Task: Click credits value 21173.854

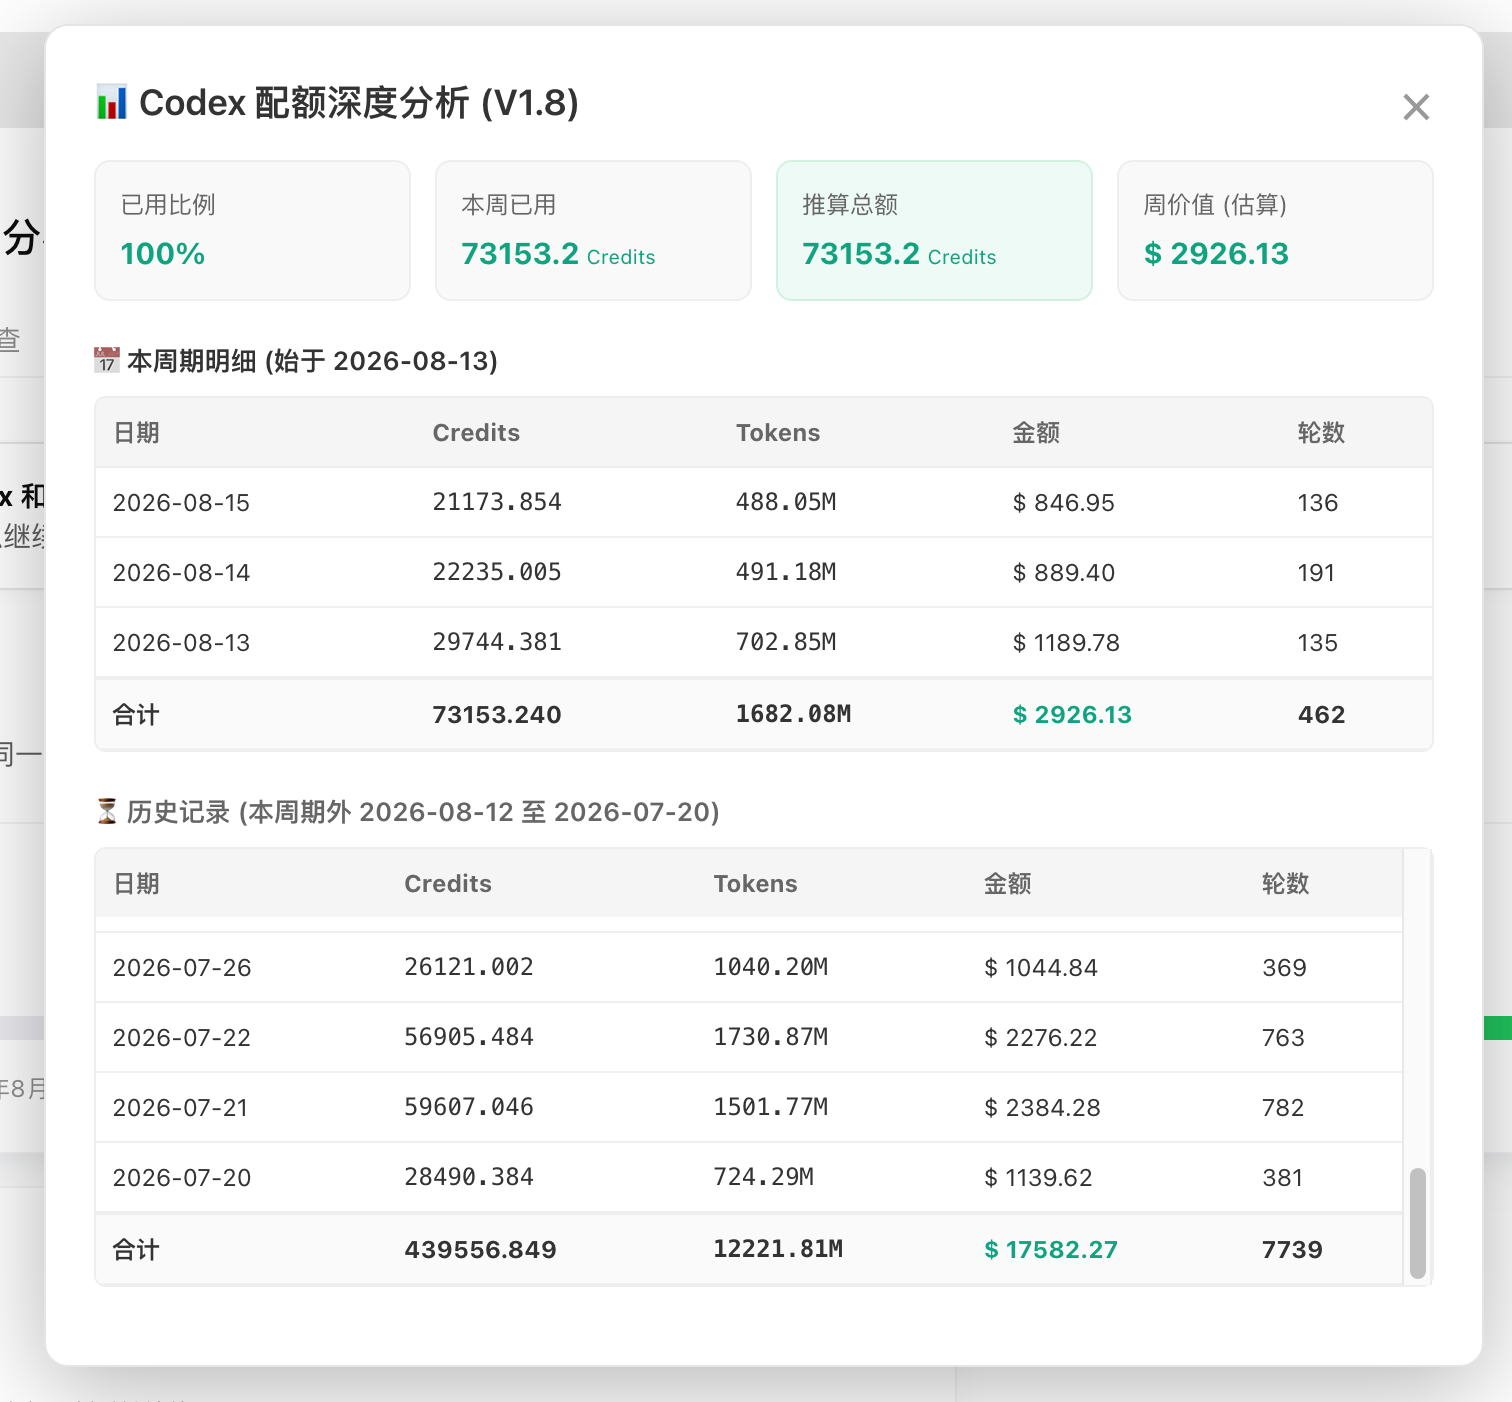Action: coord(497,502)
